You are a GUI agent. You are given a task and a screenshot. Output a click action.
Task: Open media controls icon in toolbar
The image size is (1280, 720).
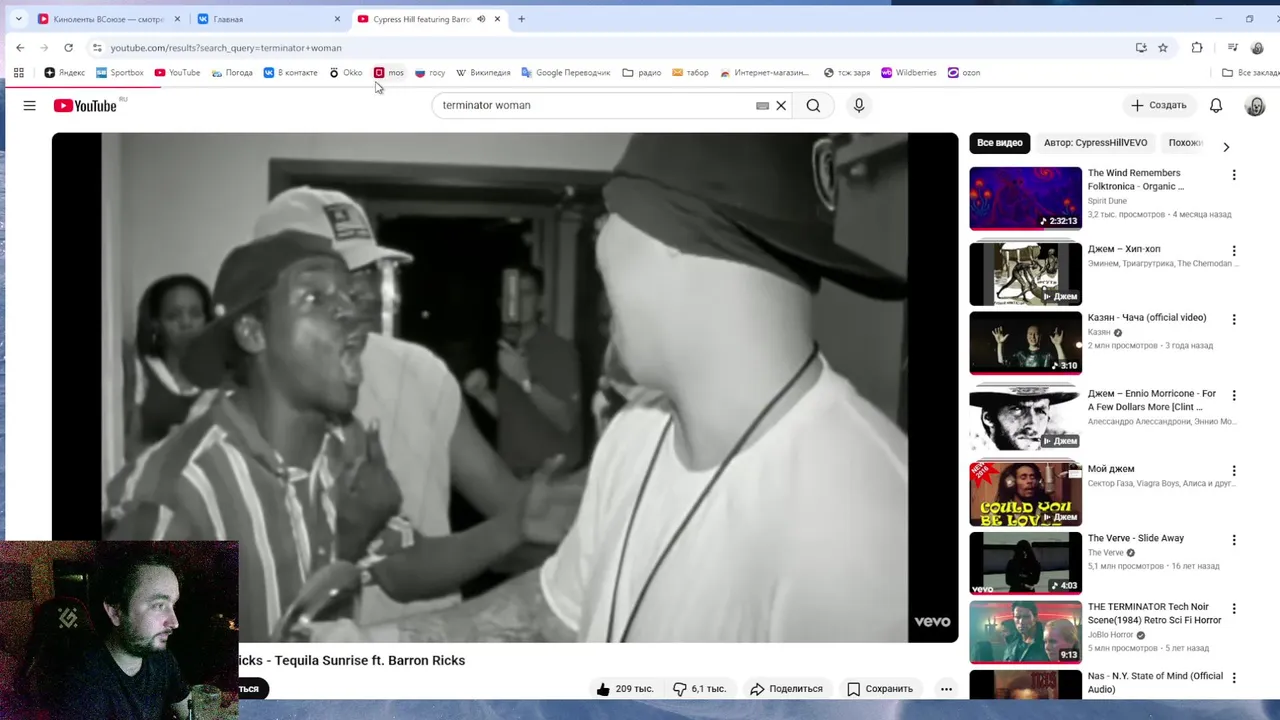[1233, 47]
